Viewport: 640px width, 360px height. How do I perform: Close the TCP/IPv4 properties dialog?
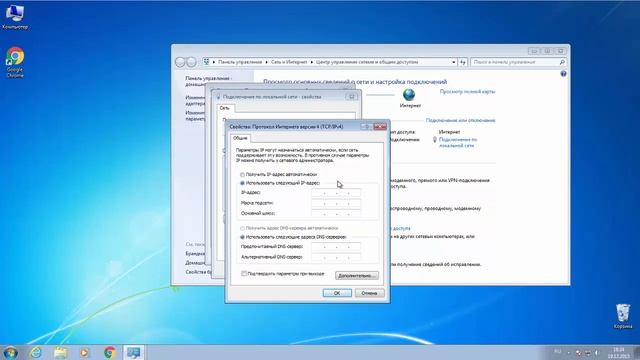click(x=380, y=127)
